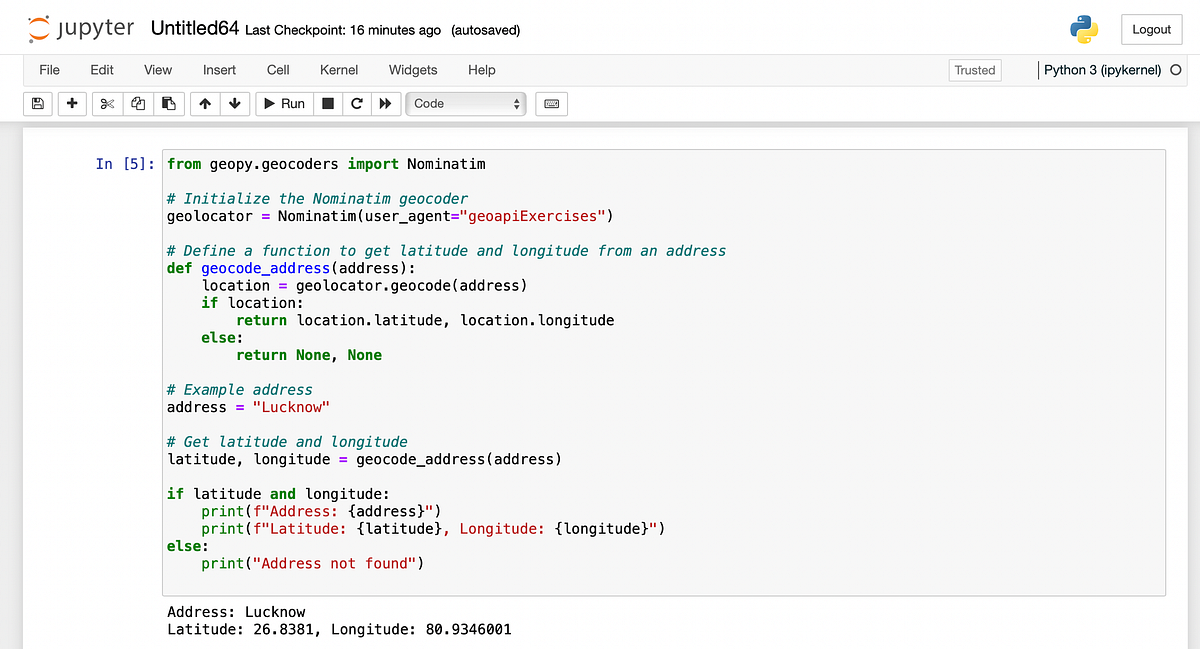Open the command palette keyboard icon
The width and height of the screenshot is (1200, 649).
click(x=551, y=103)
